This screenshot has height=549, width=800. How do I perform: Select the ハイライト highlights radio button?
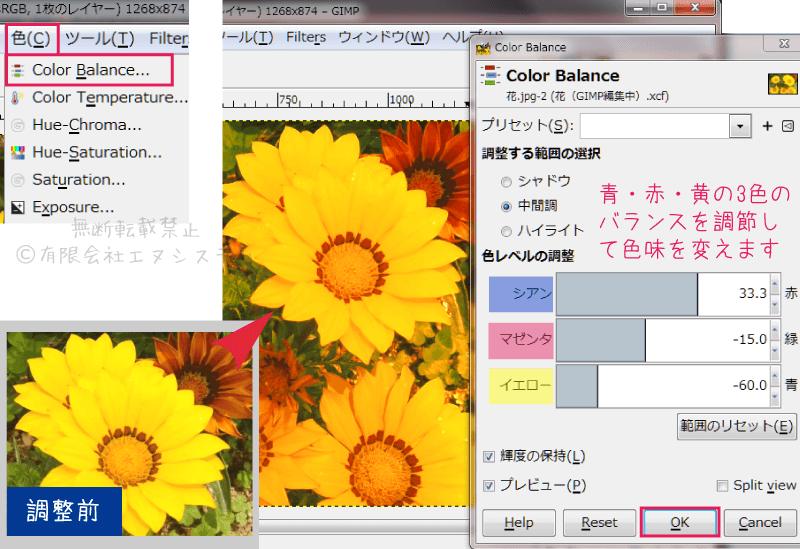coord(506,232)
